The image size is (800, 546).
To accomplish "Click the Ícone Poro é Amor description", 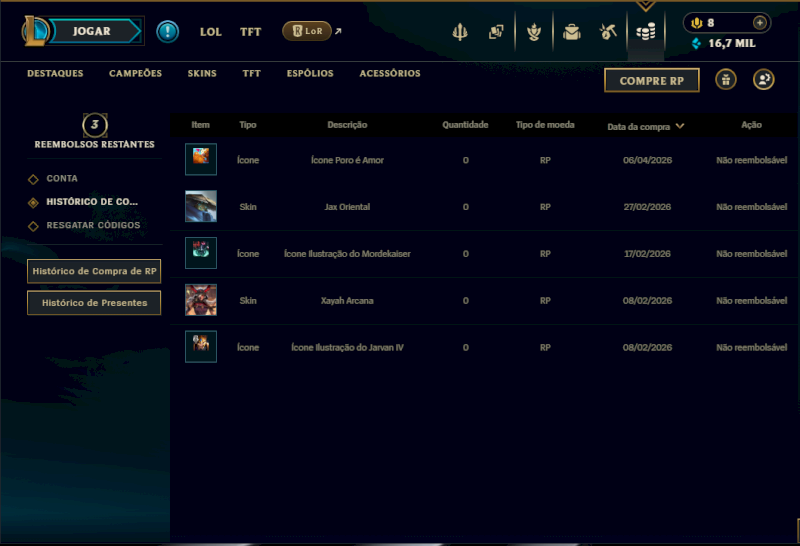I will 347,160.
